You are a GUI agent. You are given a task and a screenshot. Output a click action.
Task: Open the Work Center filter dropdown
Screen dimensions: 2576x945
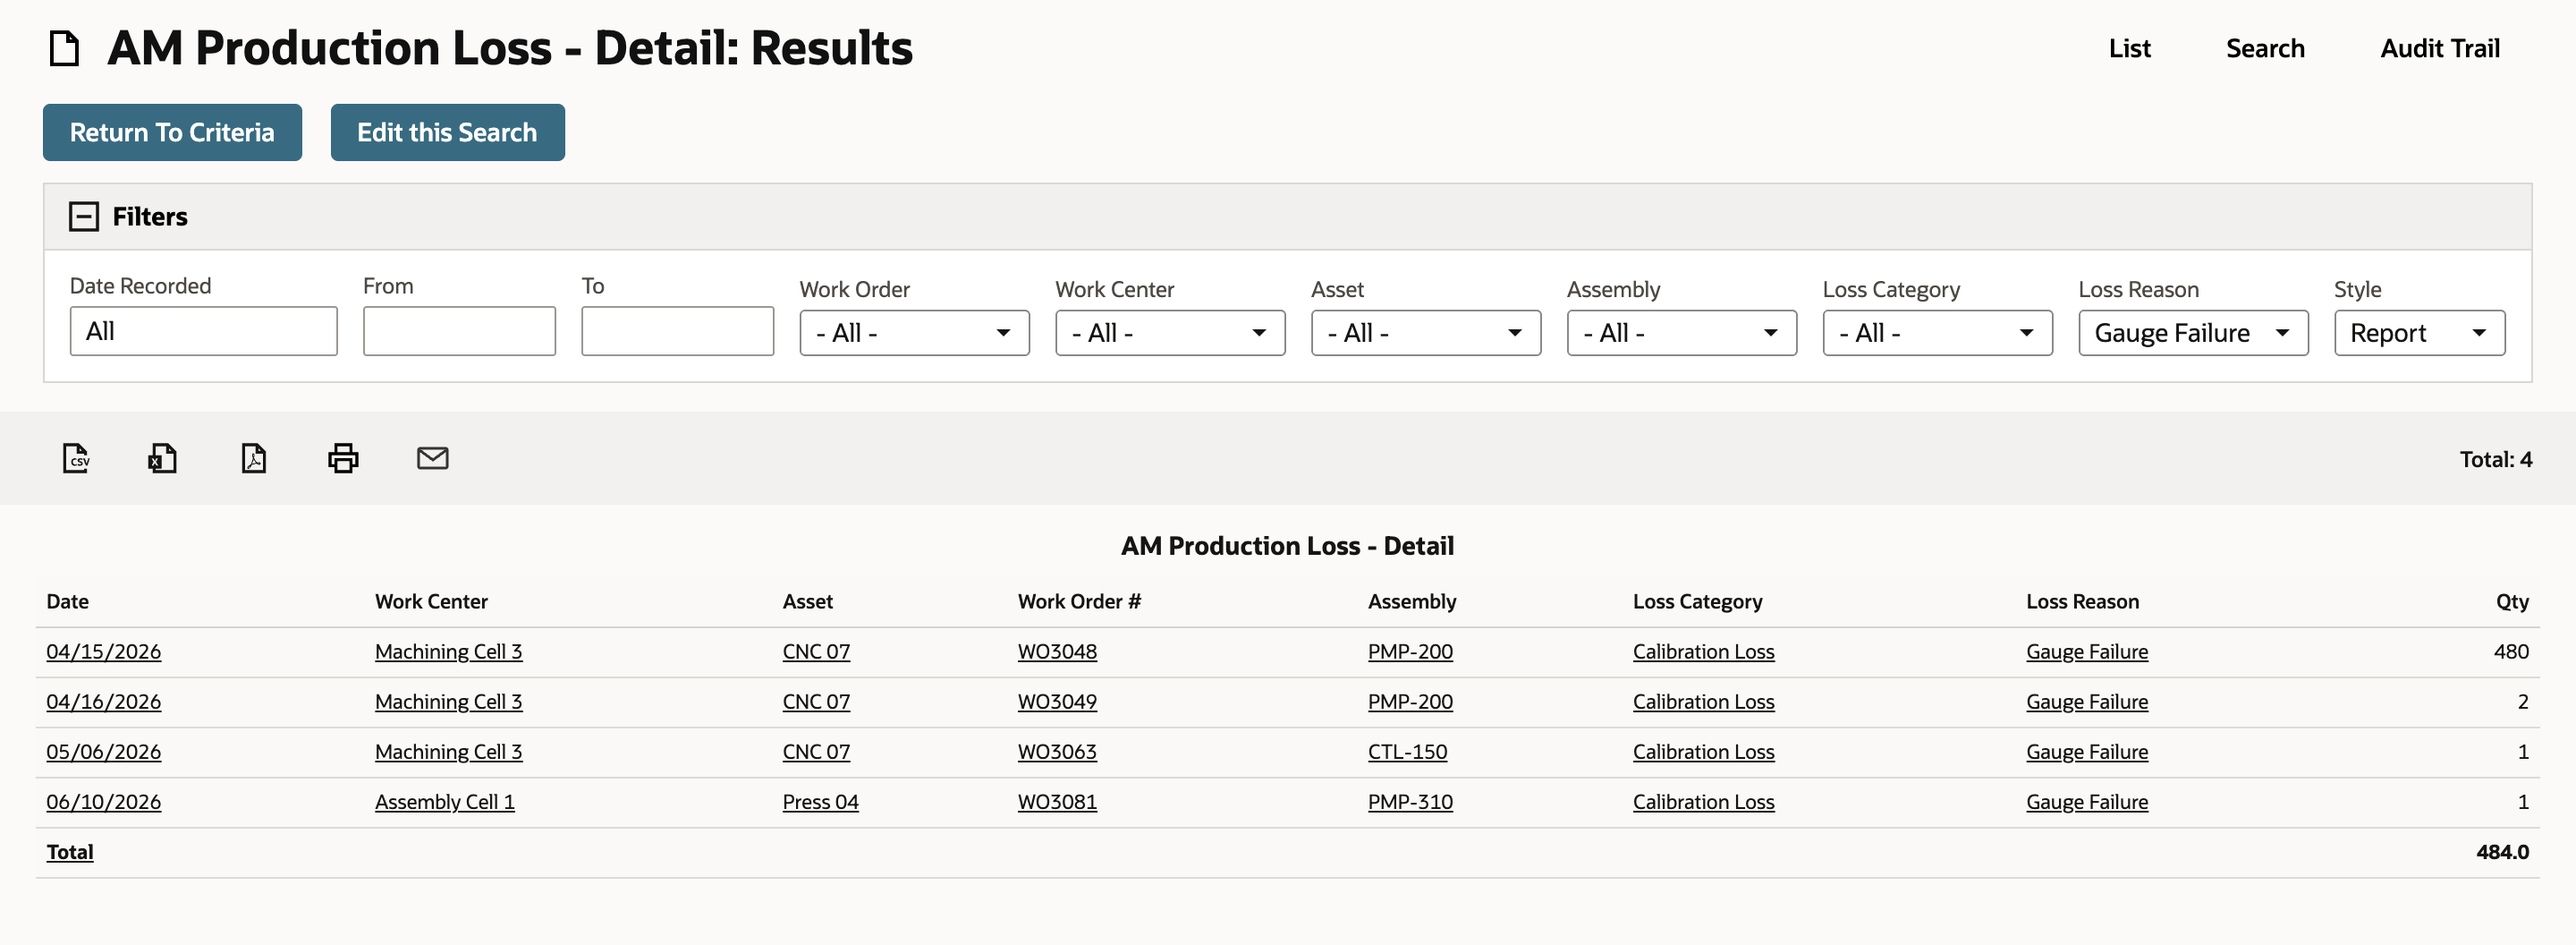[1170, 333]
